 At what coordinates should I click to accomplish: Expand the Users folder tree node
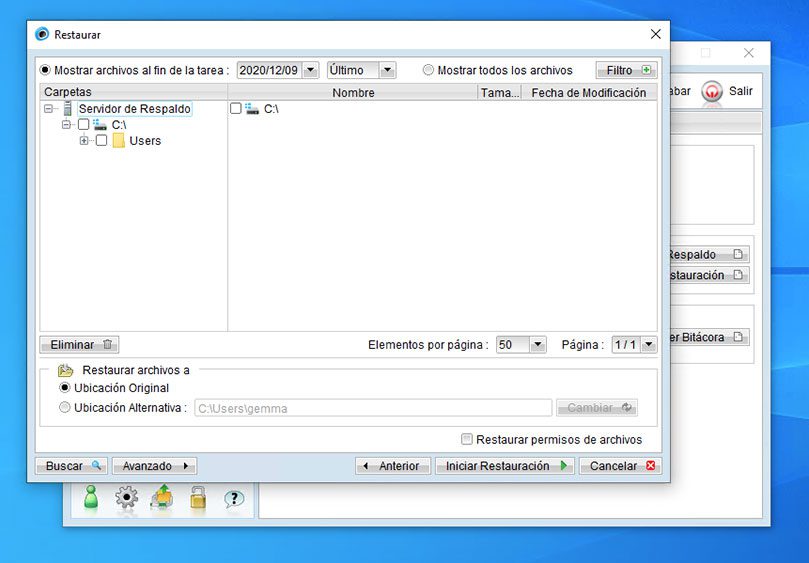(84, 140)
